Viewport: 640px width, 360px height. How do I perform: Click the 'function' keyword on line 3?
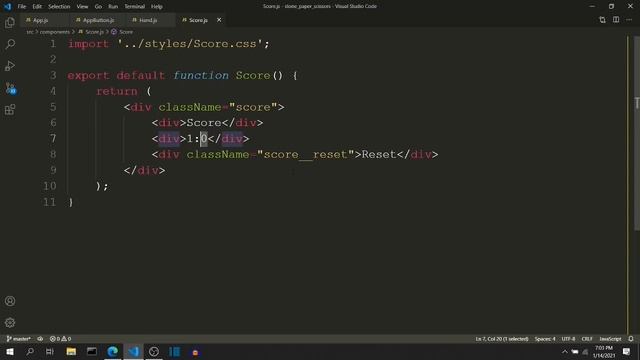point(201,76)
